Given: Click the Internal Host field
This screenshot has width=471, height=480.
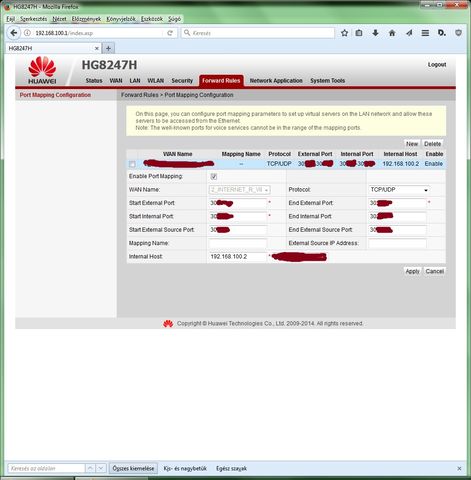Looking at the screenshot, I should tap(238, 257).
